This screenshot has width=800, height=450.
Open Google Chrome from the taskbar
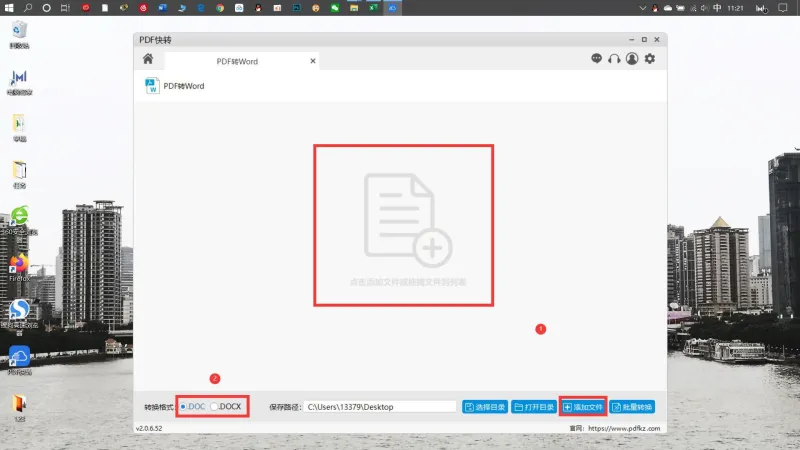coord(220,8)
